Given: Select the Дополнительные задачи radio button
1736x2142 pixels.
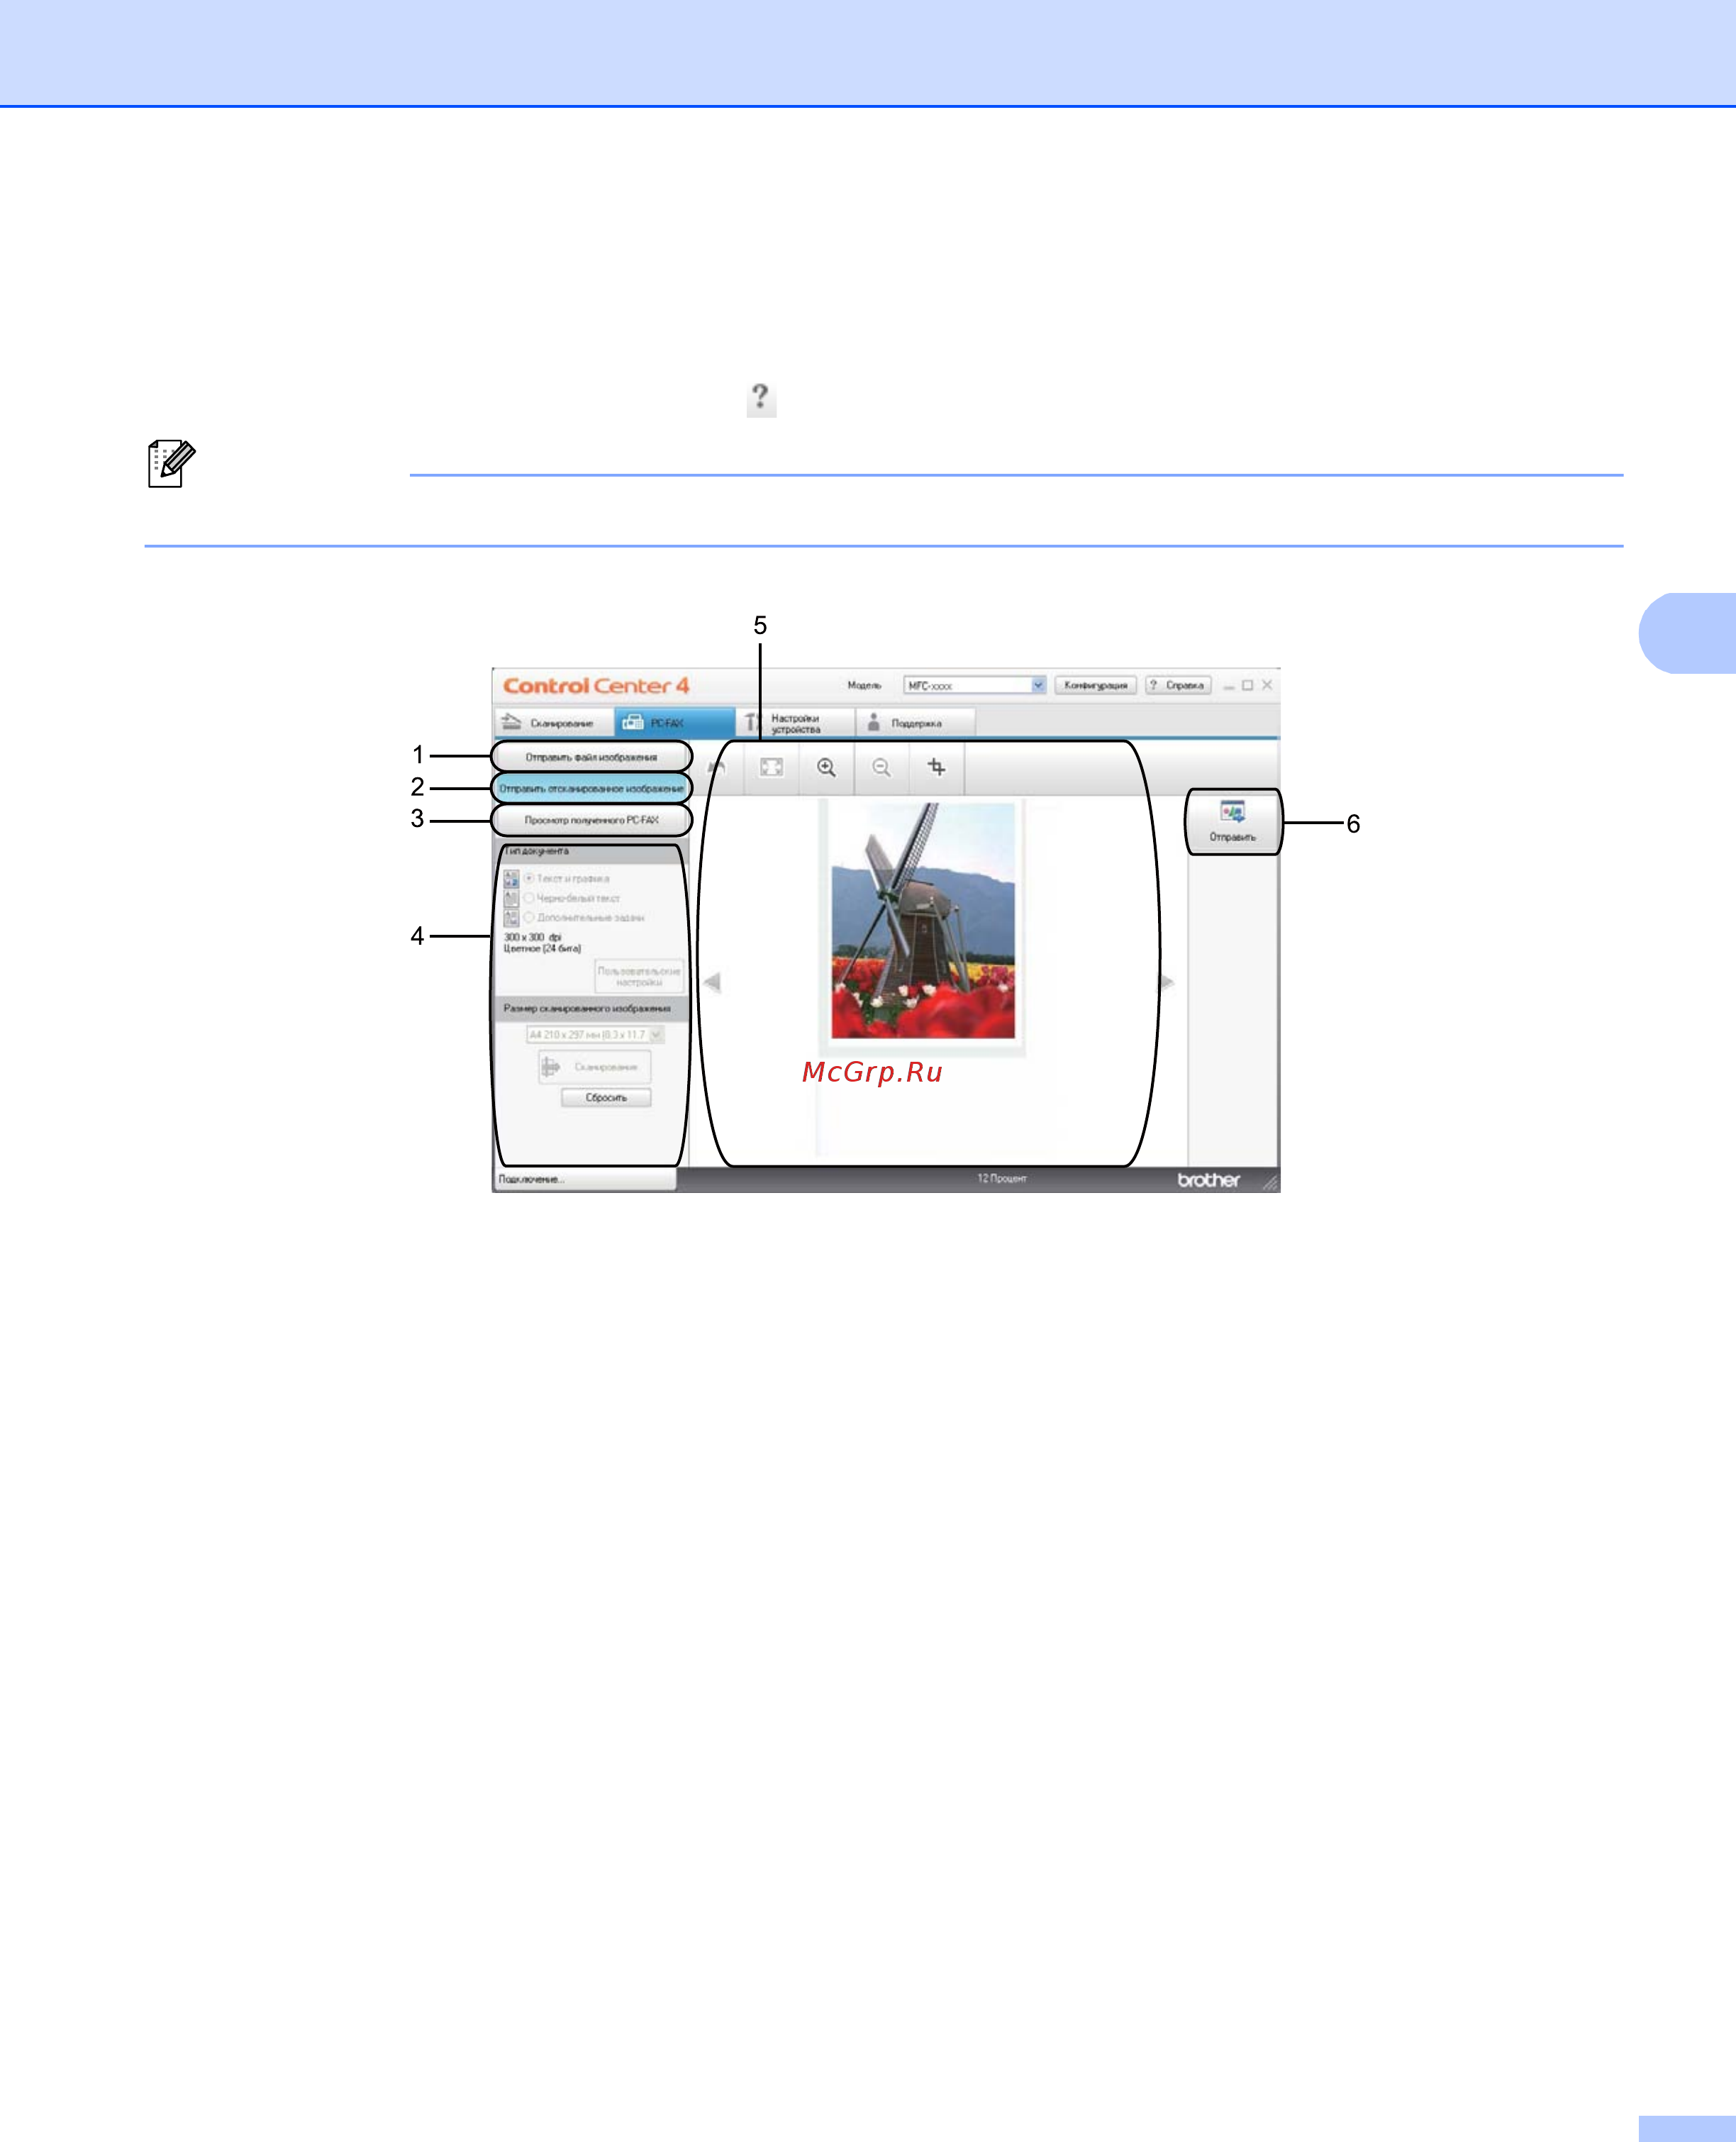Looking at the screenshot, I should tap(529, 917).
